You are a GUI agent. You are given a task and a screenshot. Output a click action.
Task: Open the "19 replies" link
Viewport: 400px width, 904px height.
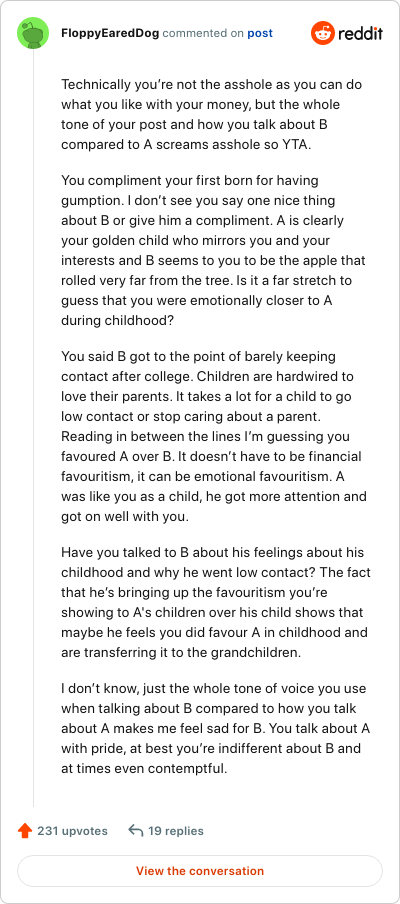(176, 831)
